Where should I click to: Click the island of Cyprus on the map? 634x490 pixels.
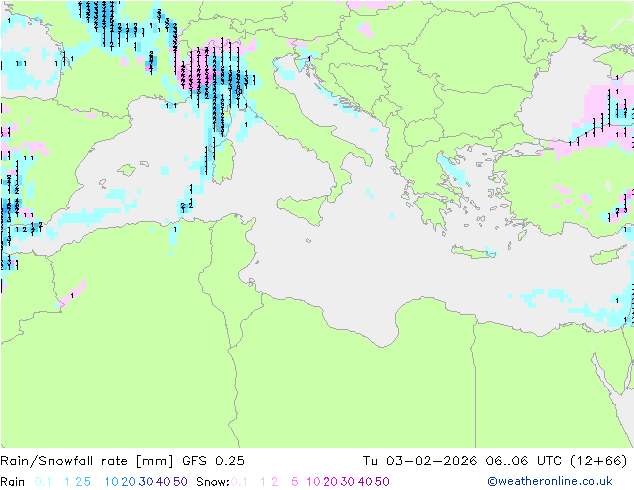click(607, 255)
